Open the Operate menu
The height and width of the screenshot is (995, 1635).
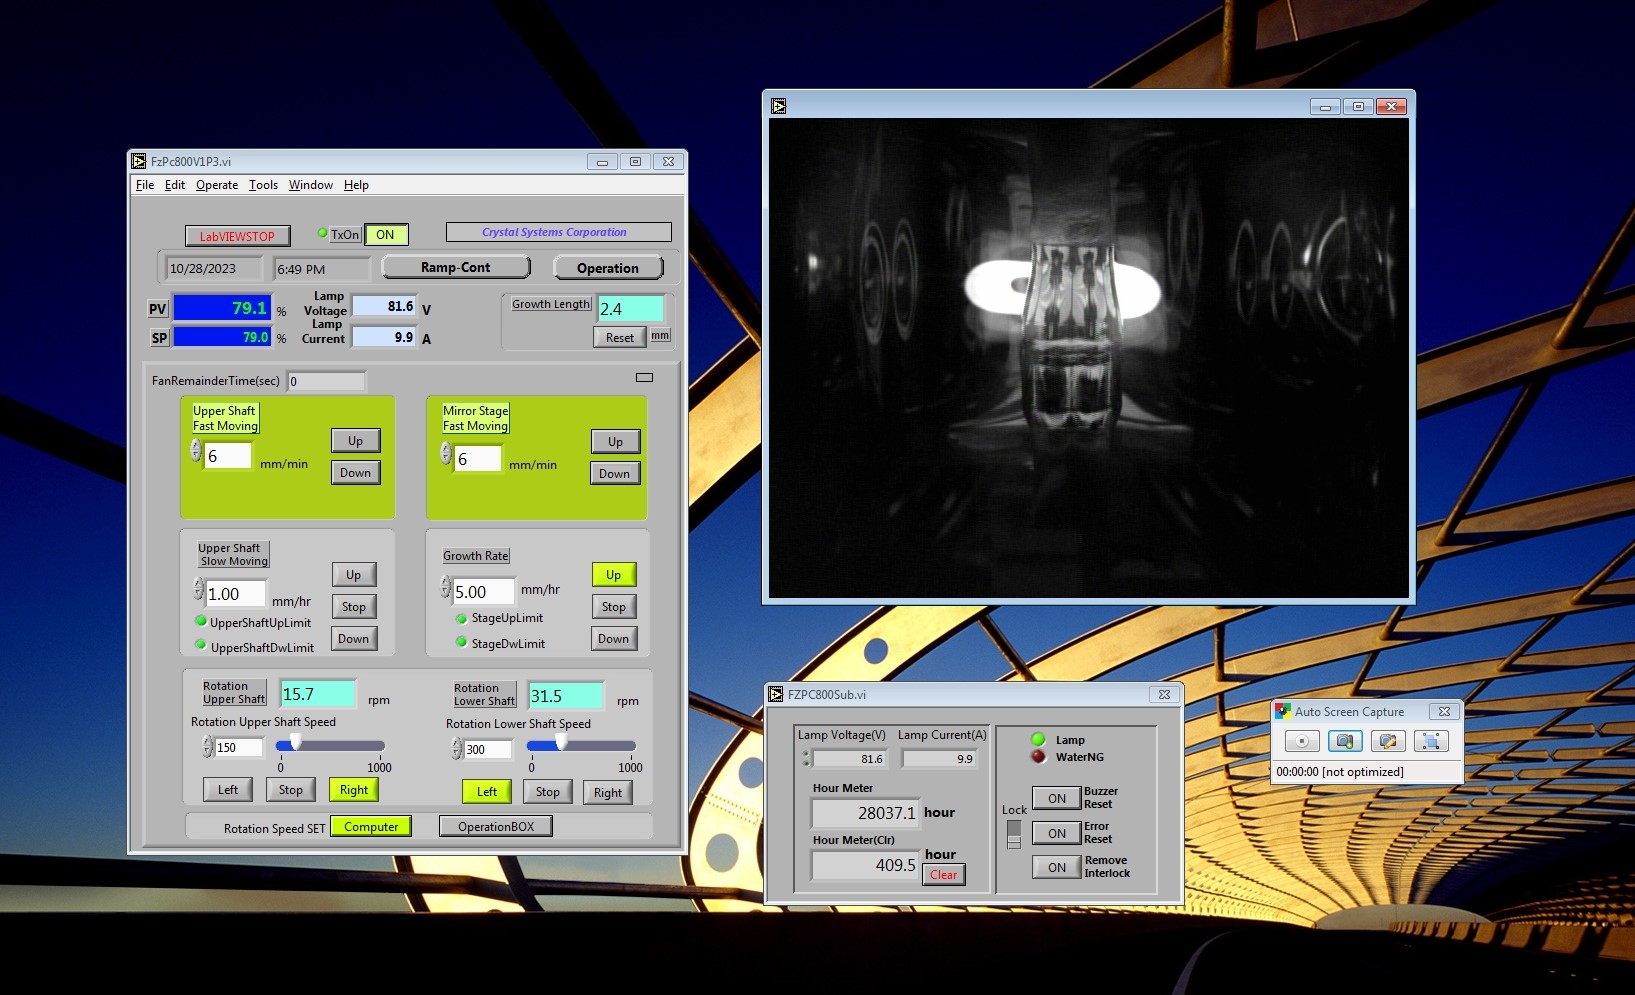pos(216,185)
